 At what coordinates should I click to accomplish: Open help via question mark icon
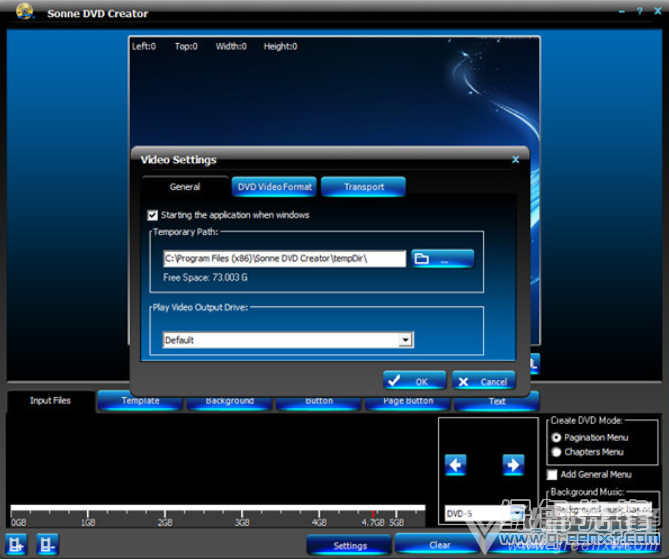639,12
